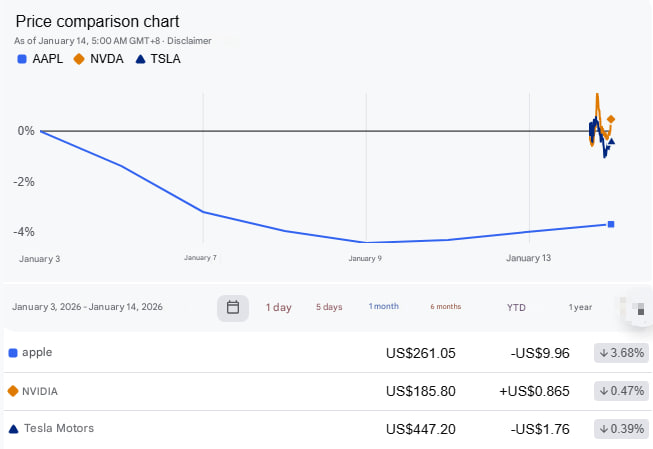653x449 pixels.
Task: Click the 0% axis label
Action: click(26, 131)
